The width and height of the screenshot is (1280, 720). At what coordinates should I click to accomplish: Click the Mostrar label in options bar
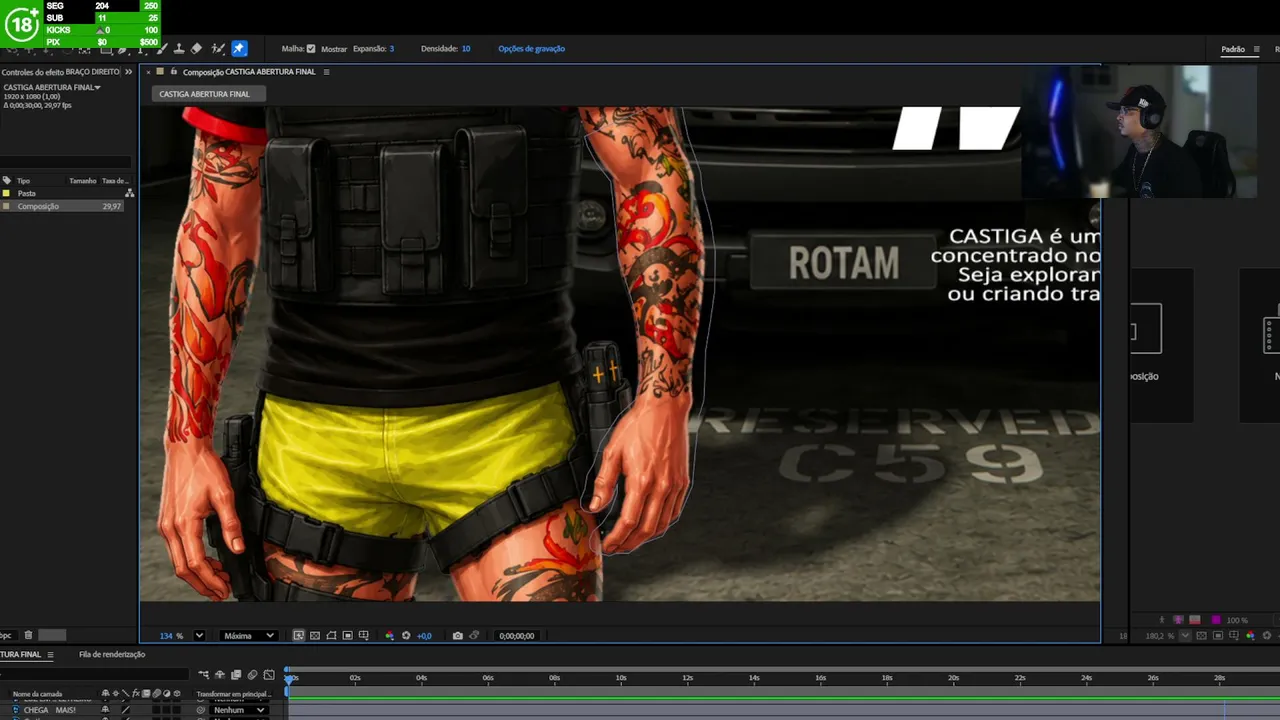tap(334, 49)
